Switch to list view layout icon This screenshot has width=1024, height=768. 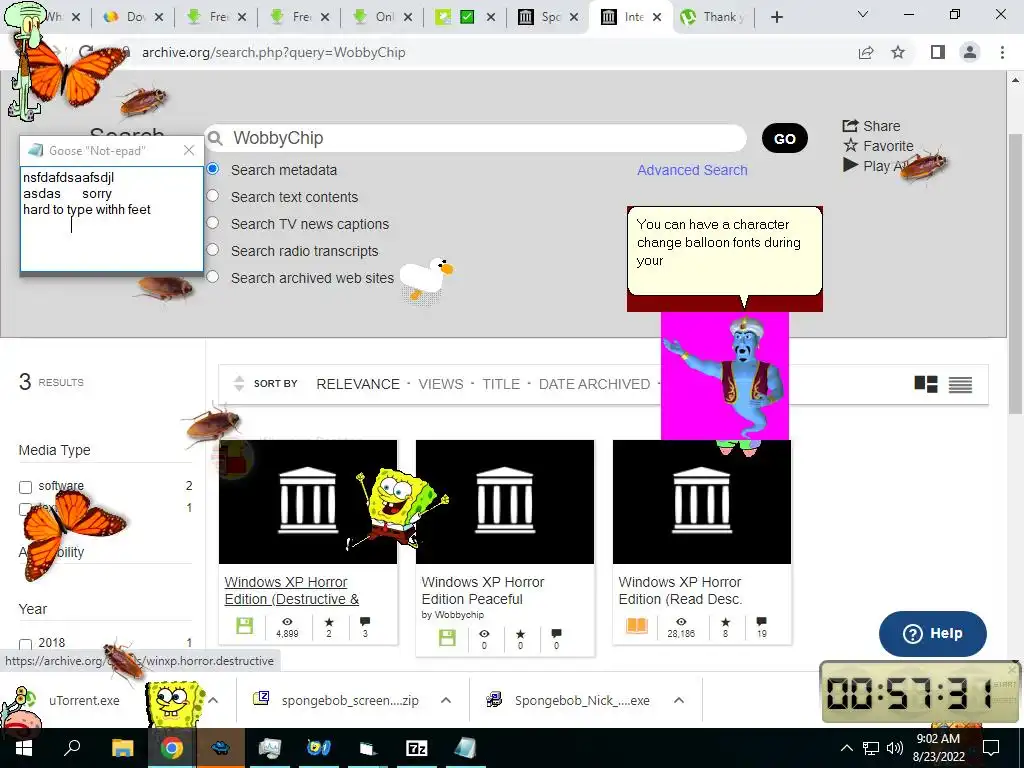(x=961, y=385)
